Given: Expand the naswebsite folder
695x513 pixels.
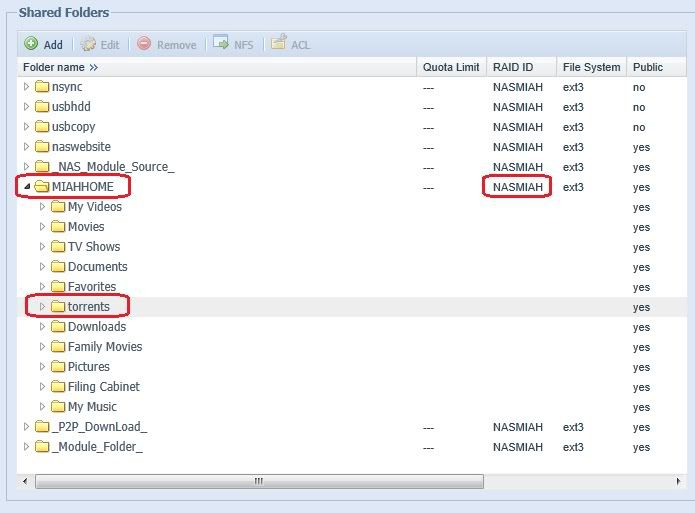Looking at the screenshot, I should (x=26, y=146).
